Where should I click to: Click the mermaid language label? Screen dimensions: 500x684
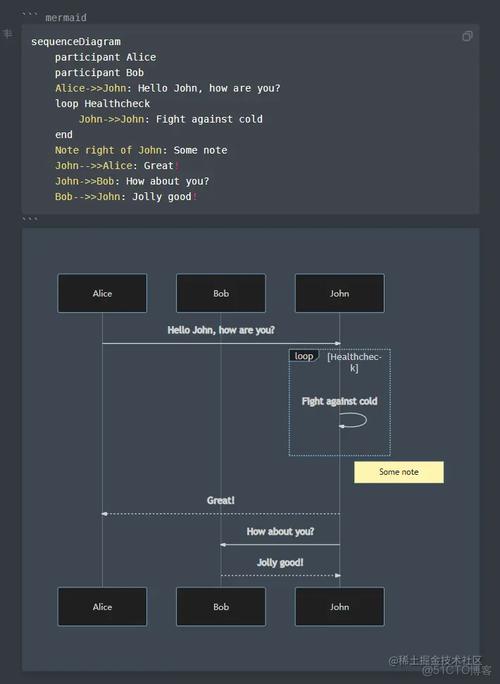point(66,18)
